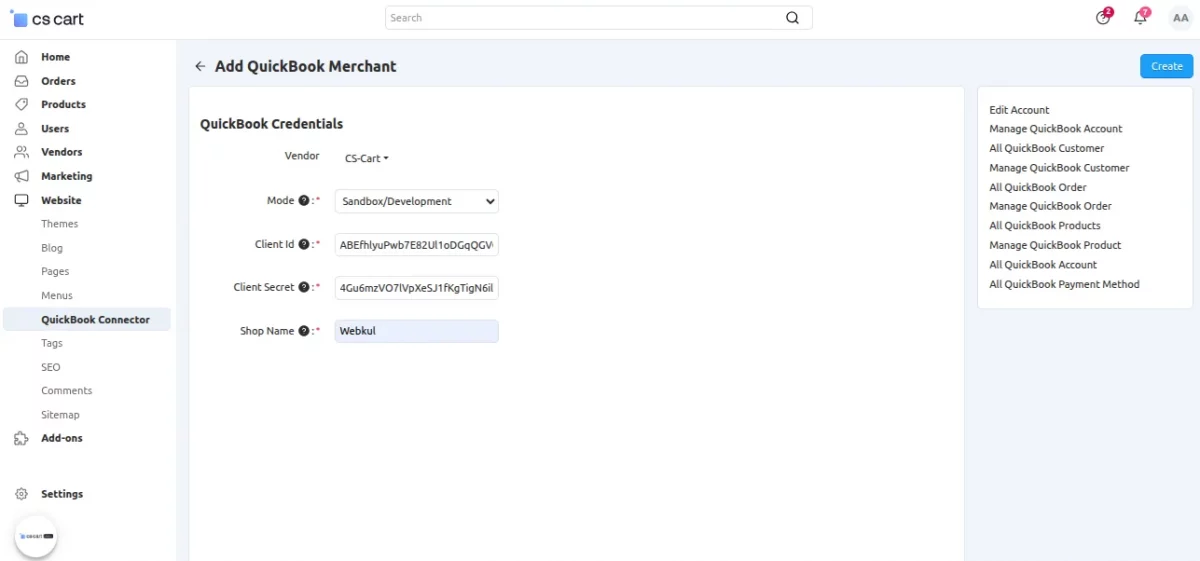Expand the CS-Cart vendor dropdown
1200x561 pixels.
pos(366,158)
